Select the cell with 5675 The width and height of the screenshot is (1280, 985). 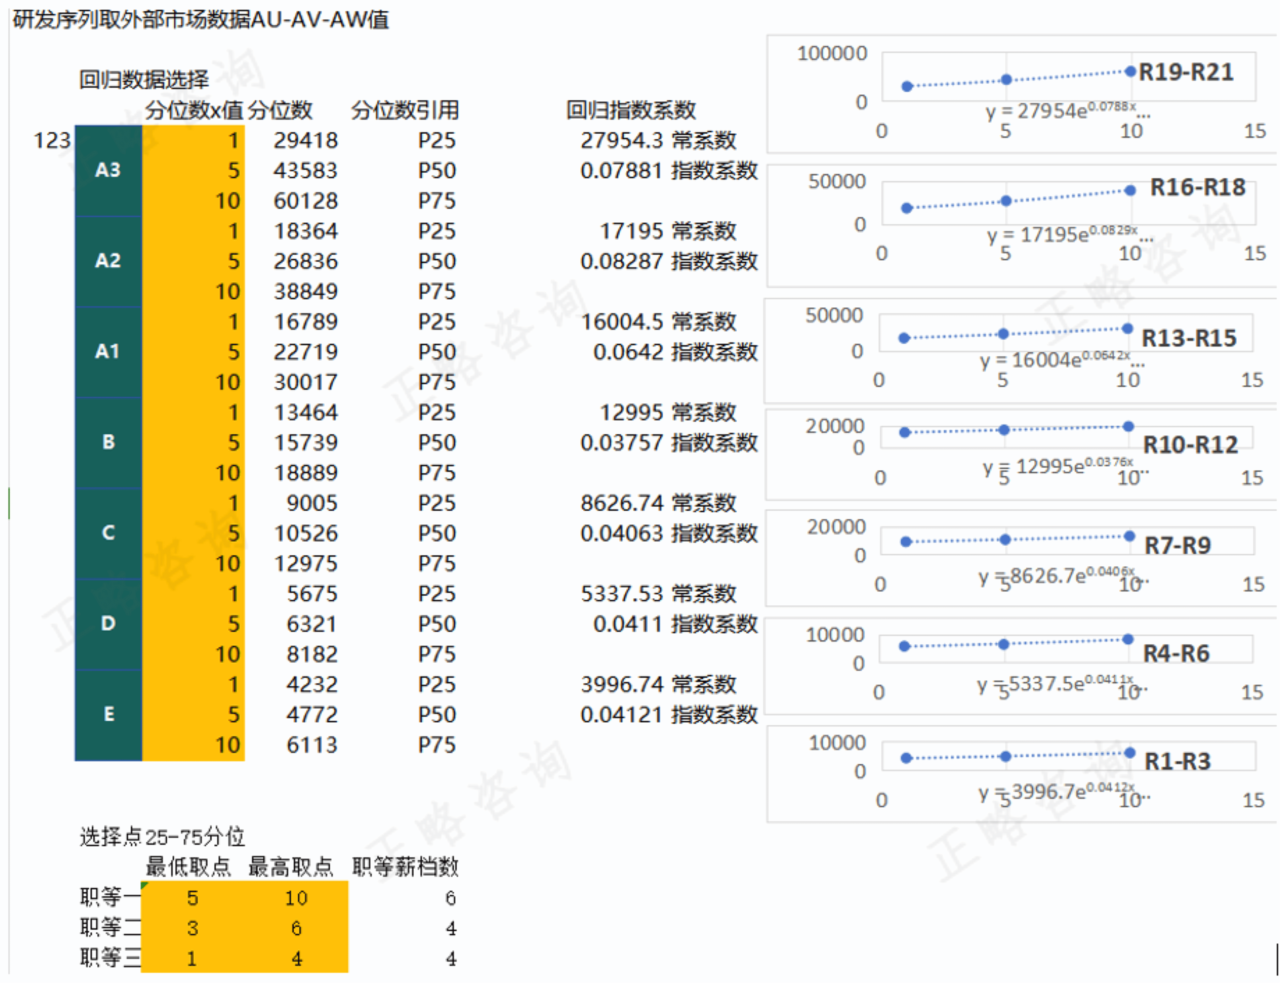312,593
